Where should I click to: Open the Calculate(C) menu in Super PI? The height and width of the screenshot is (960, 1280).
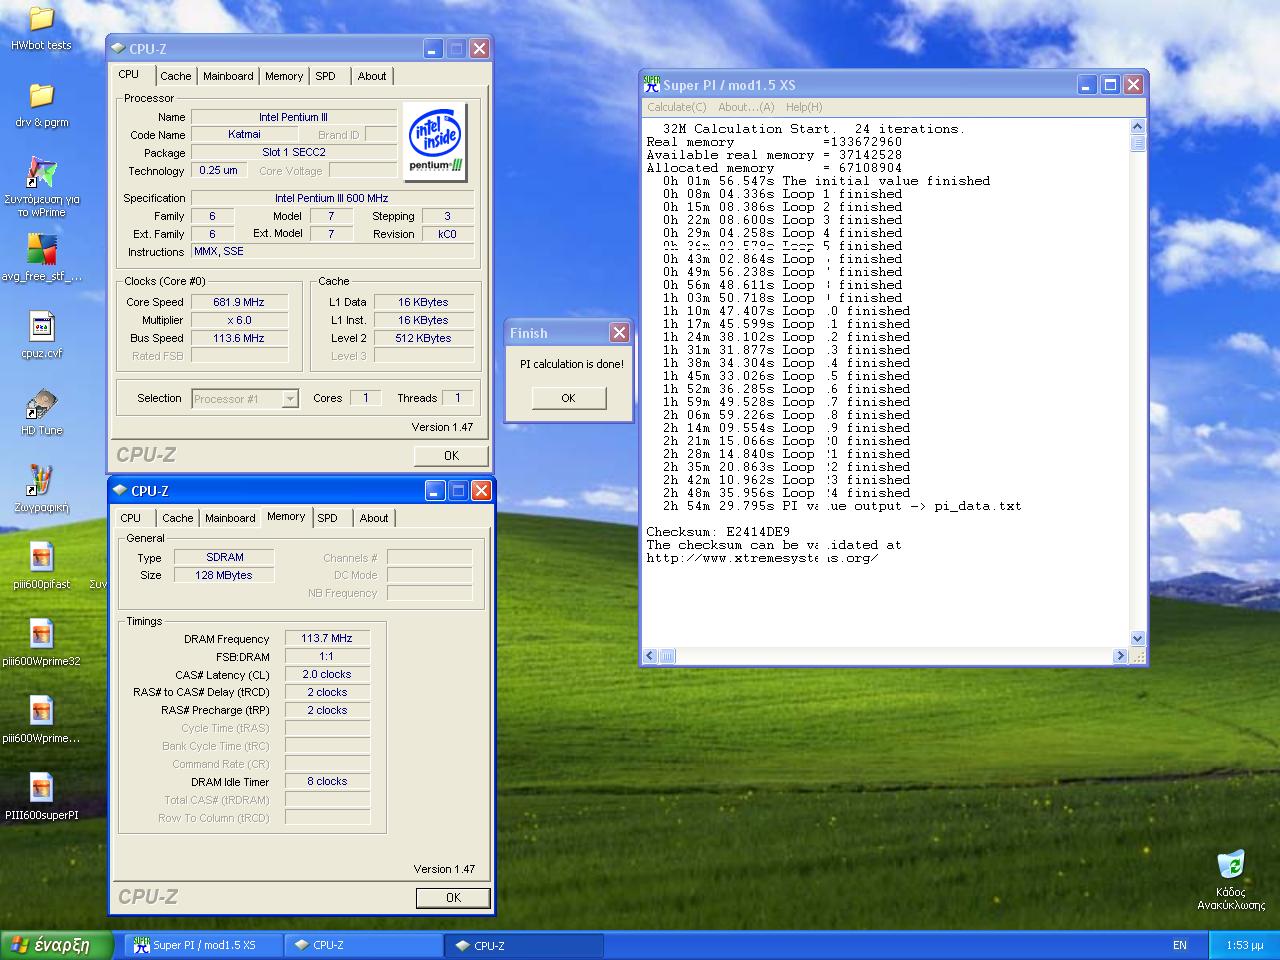coord(676,107)
